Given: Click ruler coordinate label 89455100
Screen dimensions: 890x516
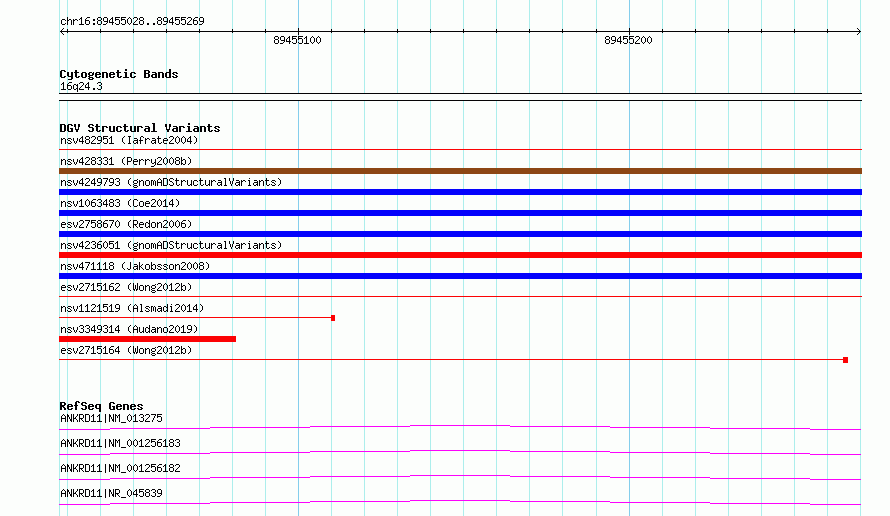Looking at the screenshot, I should coord(297,40).
